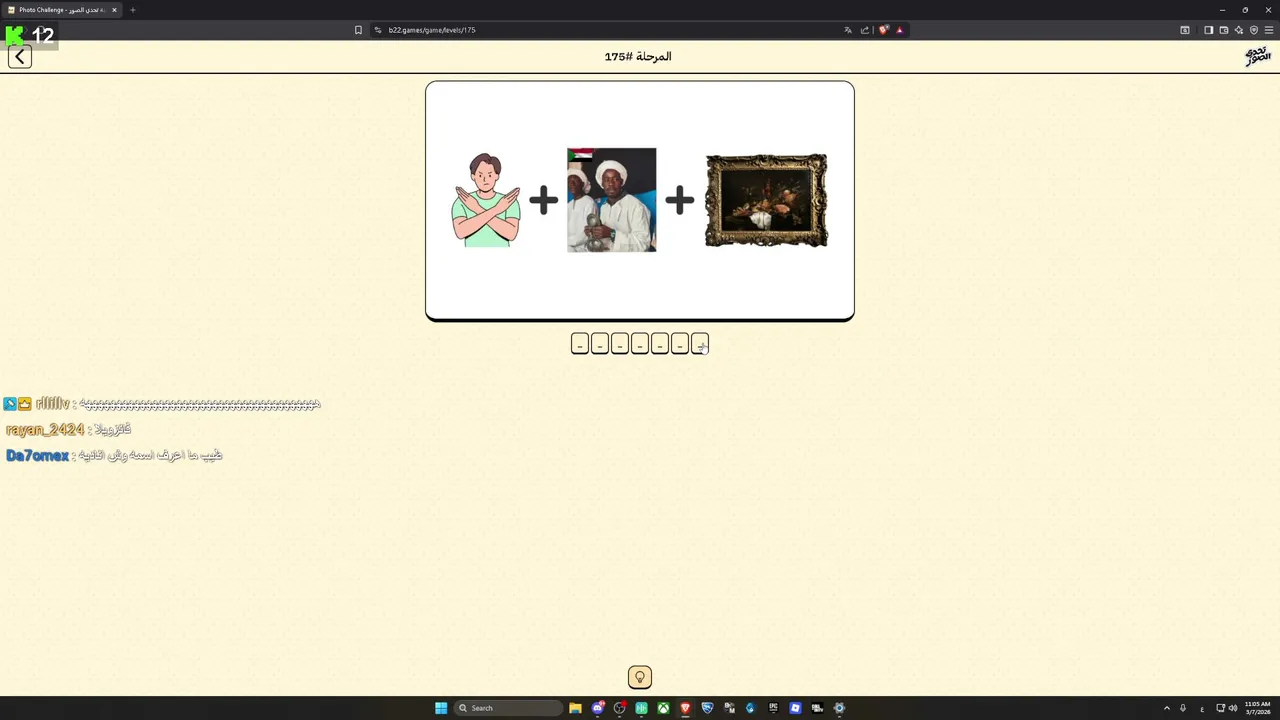Bookmark this page with the bookmark icon
Screen dimensions: 1280x720
[358, 30]
